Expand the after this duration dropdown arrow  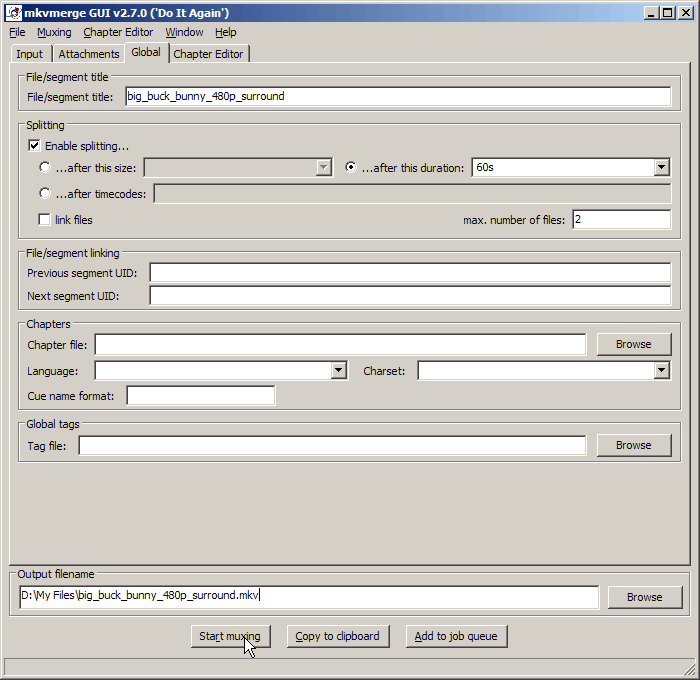[x=662, y=167]
